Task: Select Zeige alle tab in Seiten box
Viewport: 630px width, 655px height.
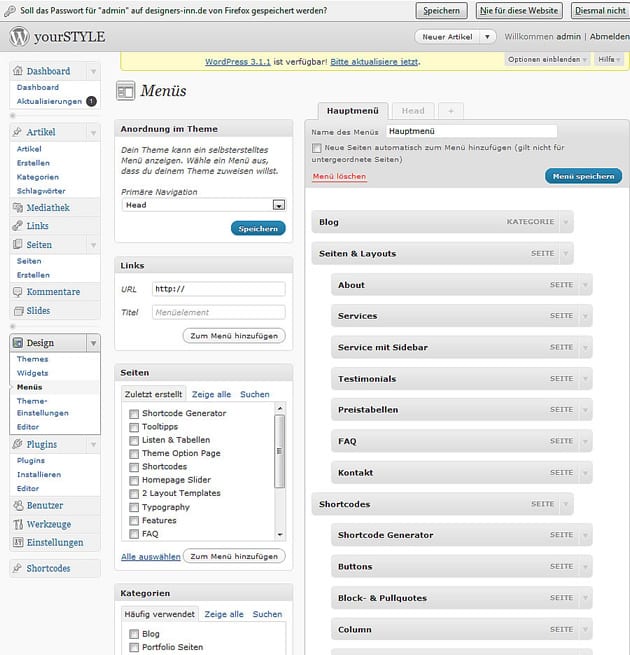Action: pos(211,394)
